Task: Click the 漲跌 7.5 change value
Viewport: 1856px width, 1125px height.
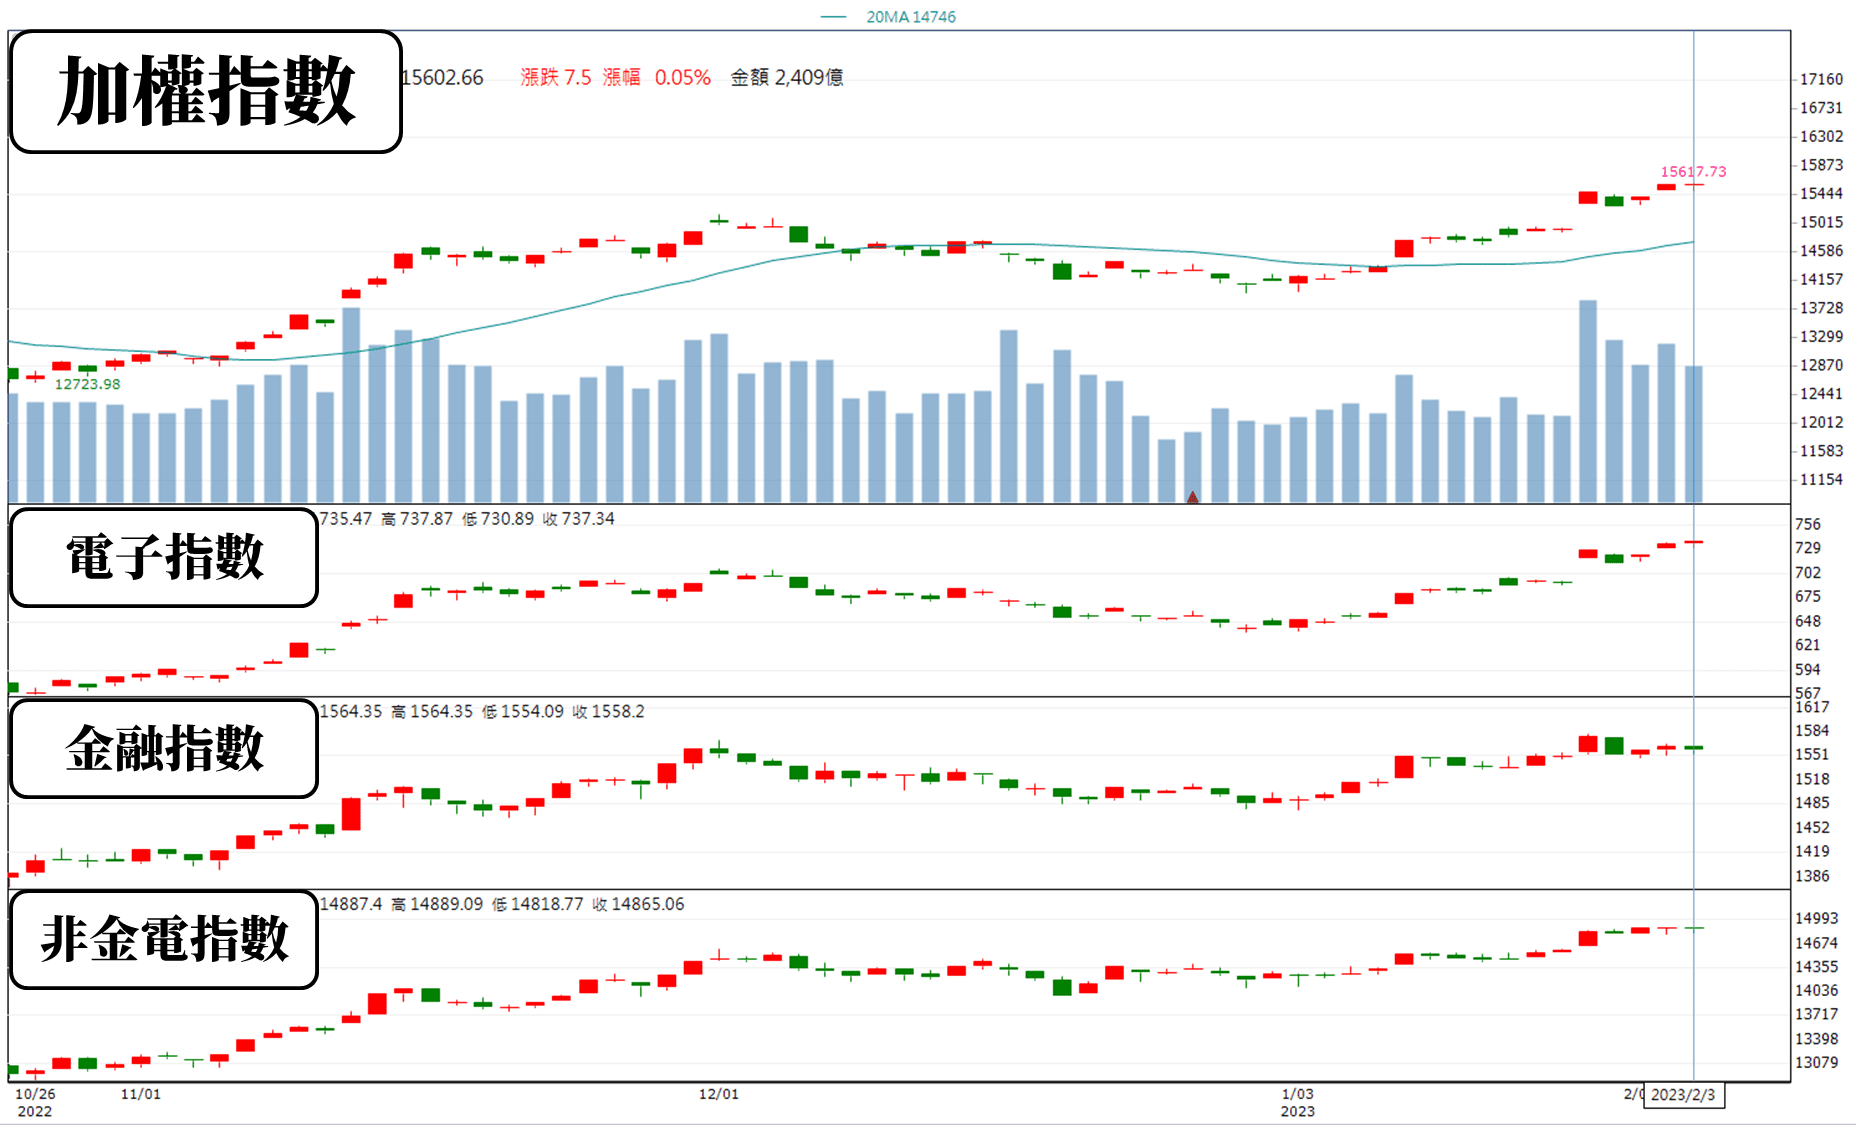Action: 555,78
